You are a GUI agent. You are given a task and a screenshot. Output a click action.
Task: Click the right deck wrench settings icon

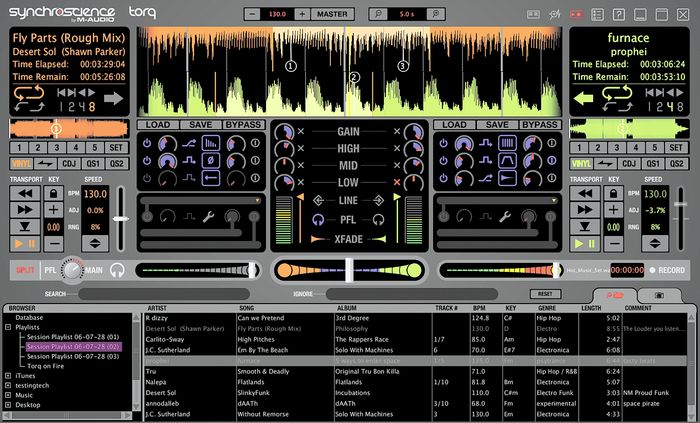(504, 217)
